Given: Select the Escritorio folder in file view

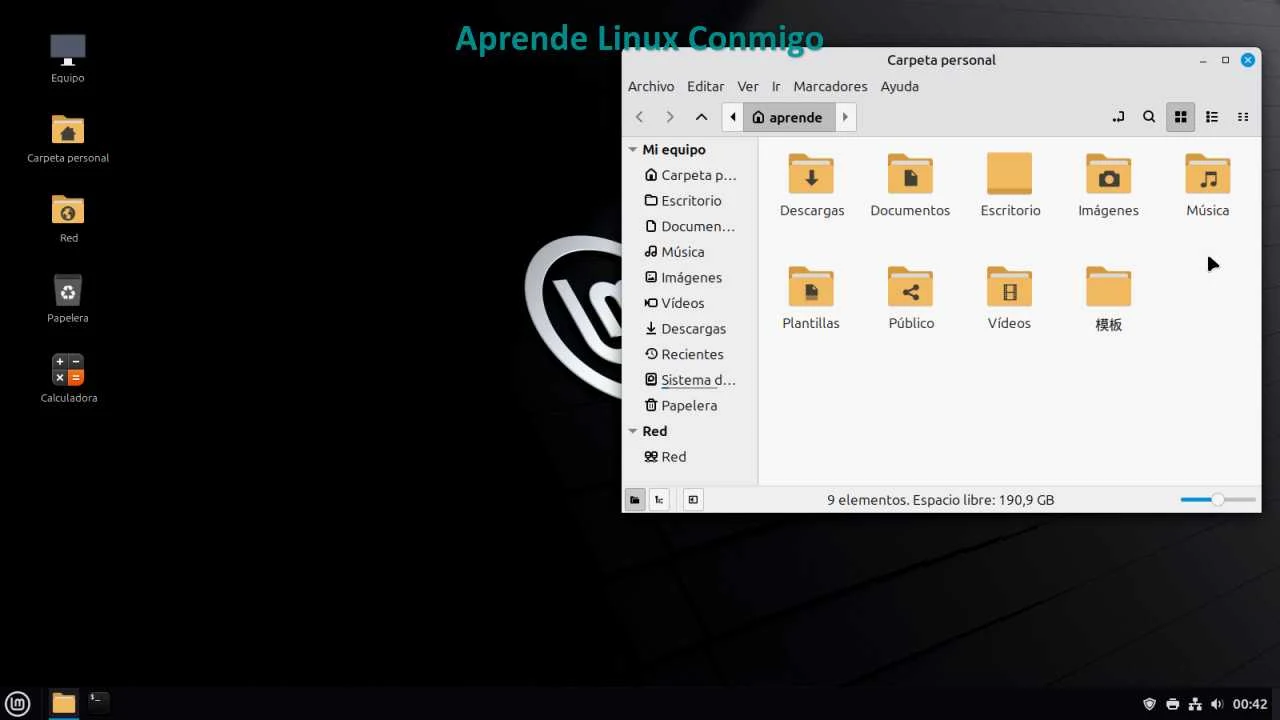Looking at the screenshot, I should pyautogui.click(x=1009, y=174).
